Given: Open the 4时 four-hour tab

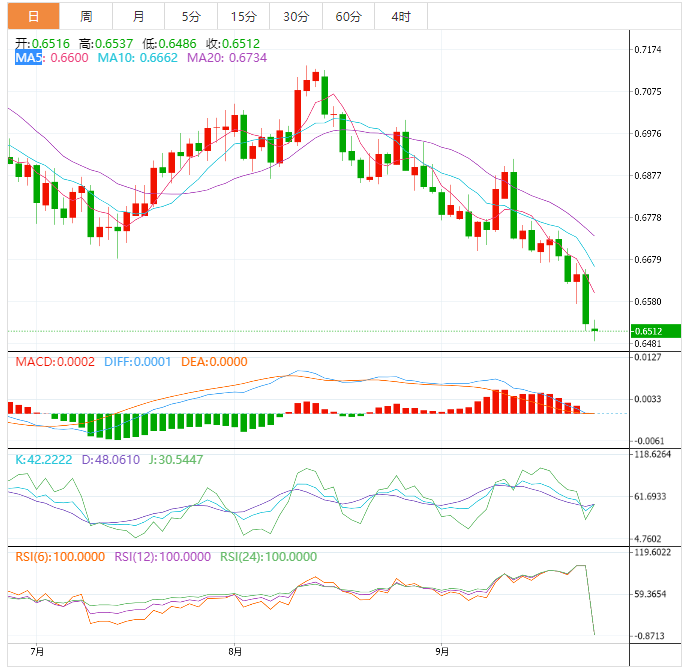Looking at the screenshot, I should (x=401, y=16).
